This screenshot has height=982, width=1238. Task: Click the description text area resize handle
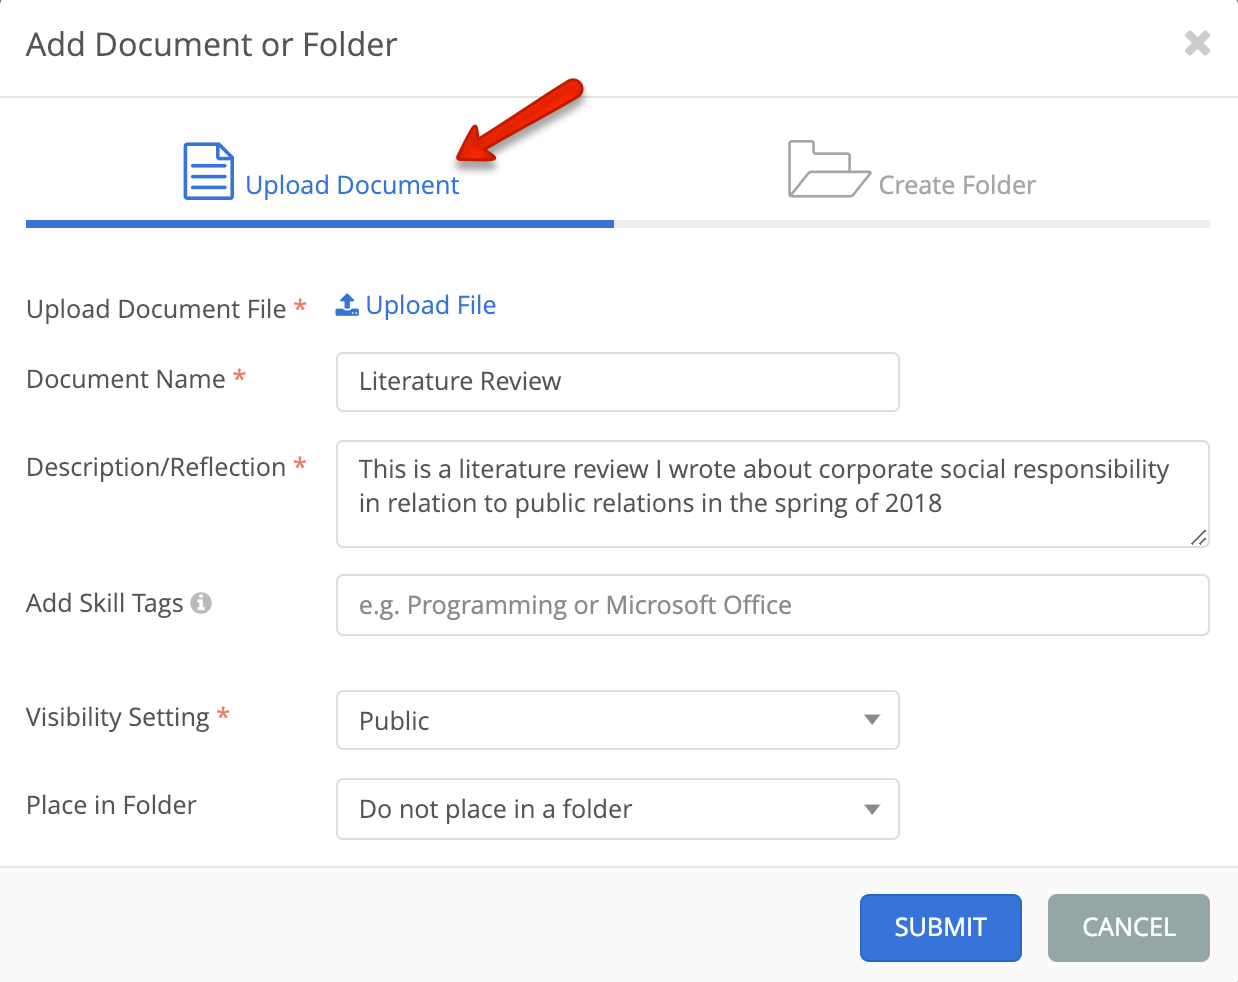[1198, 537]
